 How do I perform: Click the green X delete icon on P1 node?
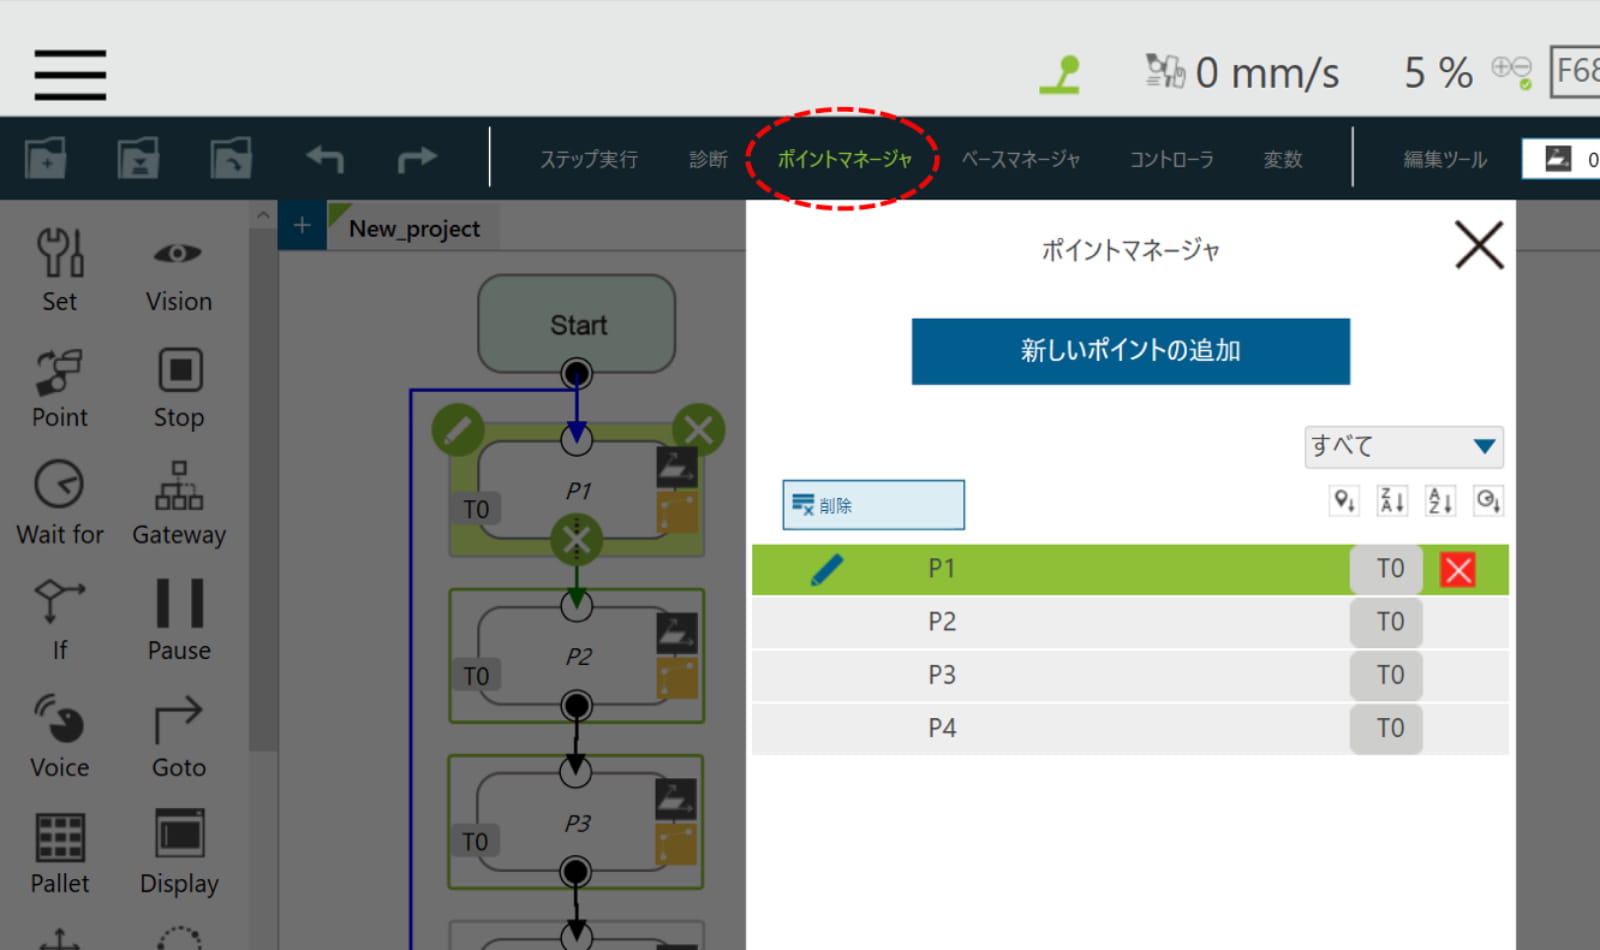(x=698, y=430)
